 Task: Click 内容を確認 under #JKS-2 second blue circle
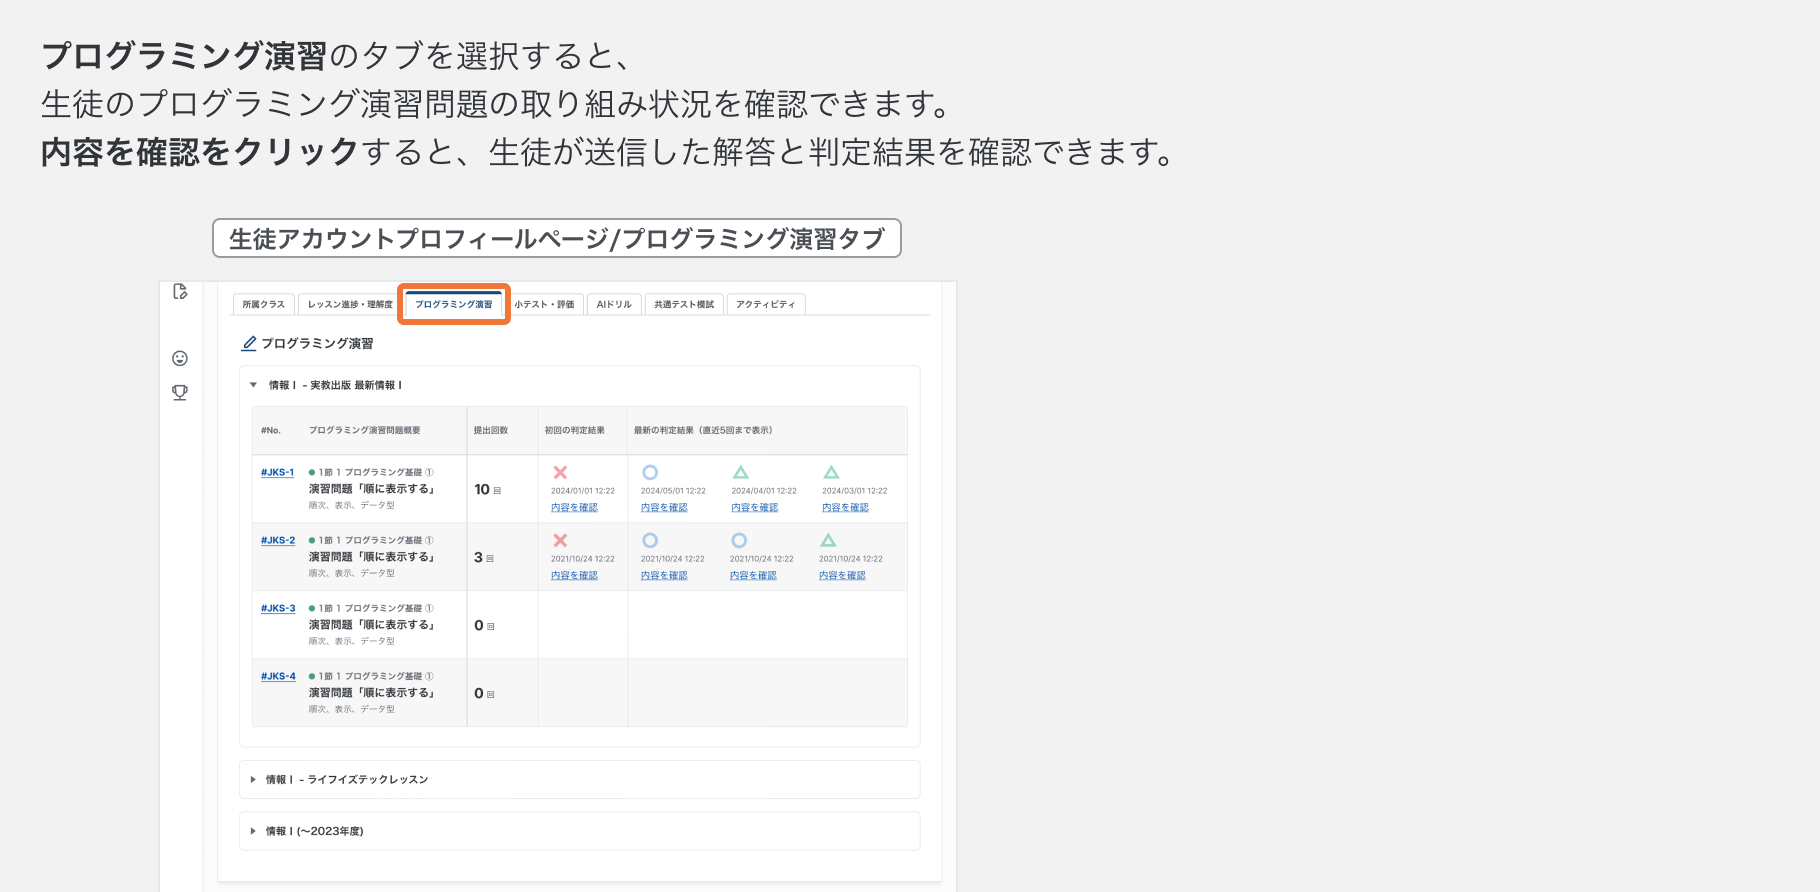pos(753,576)
